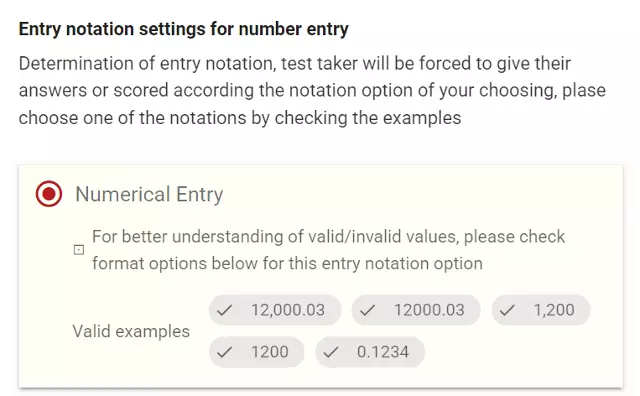Image resolution: width=640 pixels, height=396 pixels.
Task: Click the description line 'choose one of the notations'
Action: [x=240, y=118]
